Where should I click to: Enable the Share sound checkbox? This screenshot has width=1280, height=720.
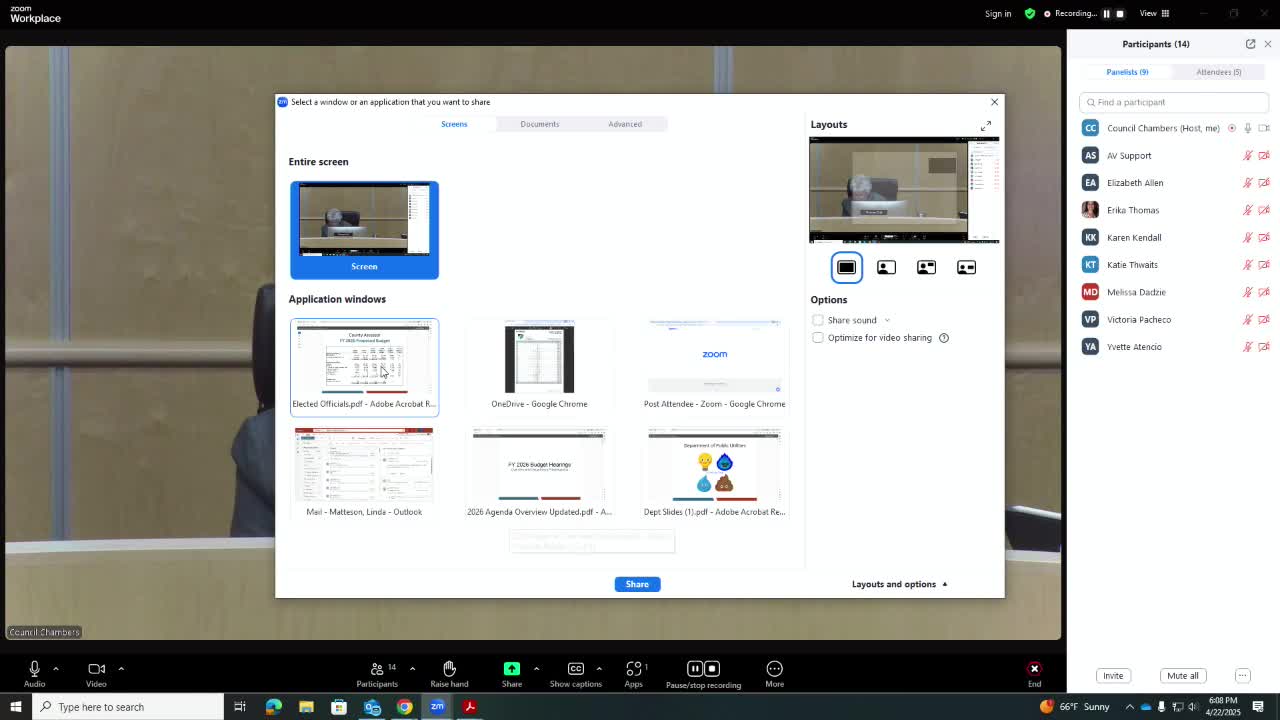pyautogui.click(x=818, y=320)
